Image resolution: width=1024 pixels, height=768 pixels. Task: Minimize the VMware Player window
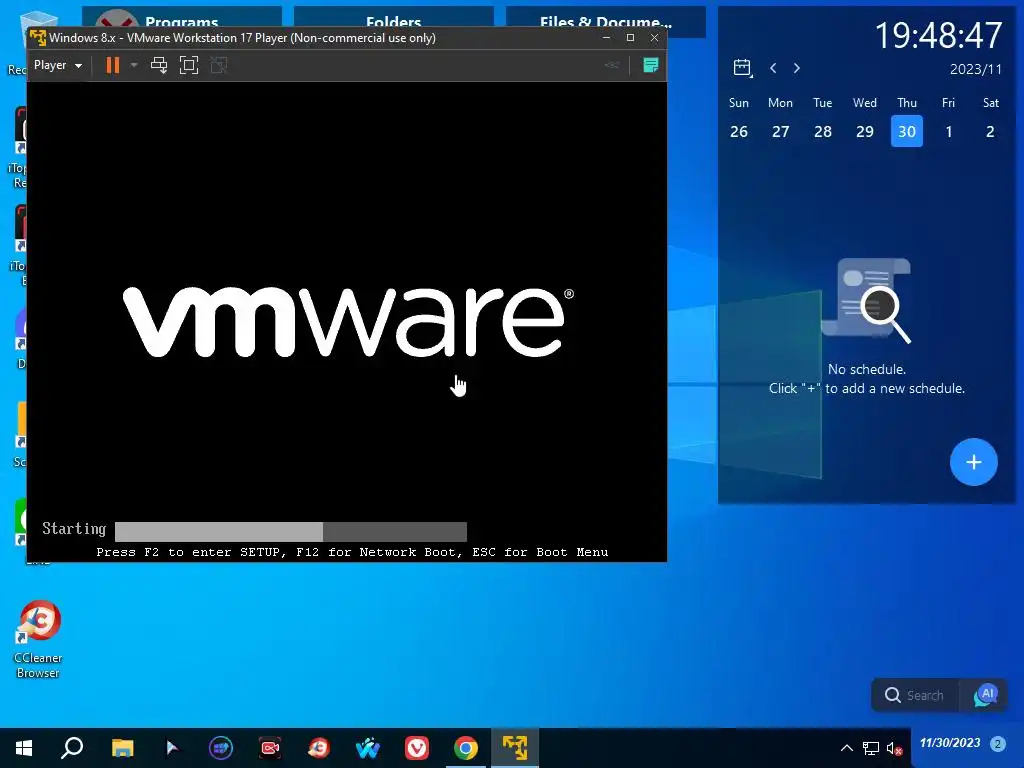coord(607,38)
